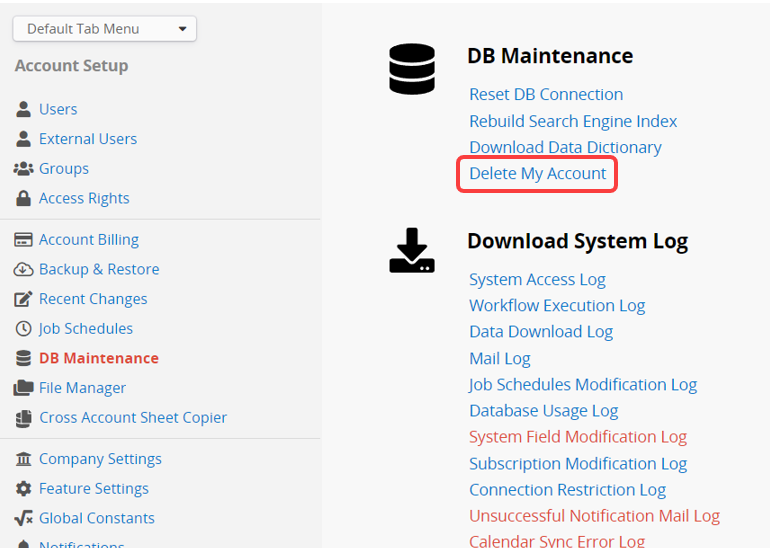770x548 pixels.
Task: Click the Groups people icon
Action: click(x=23, y=168)
